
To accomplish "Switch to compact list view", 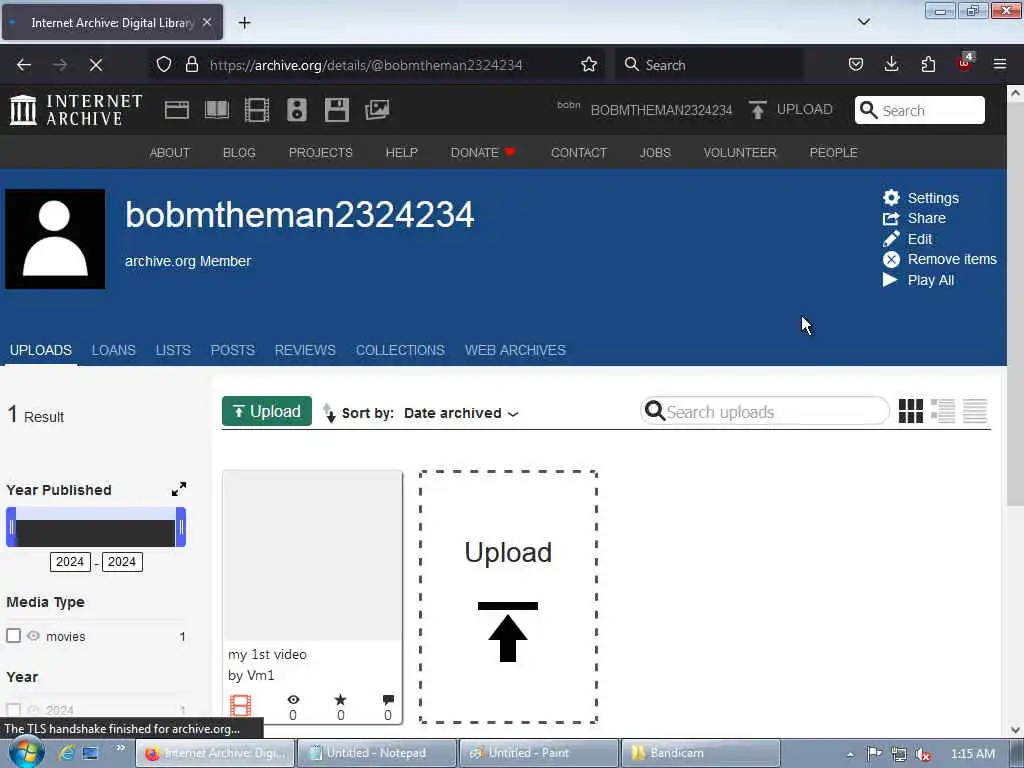I will [974, 411].
